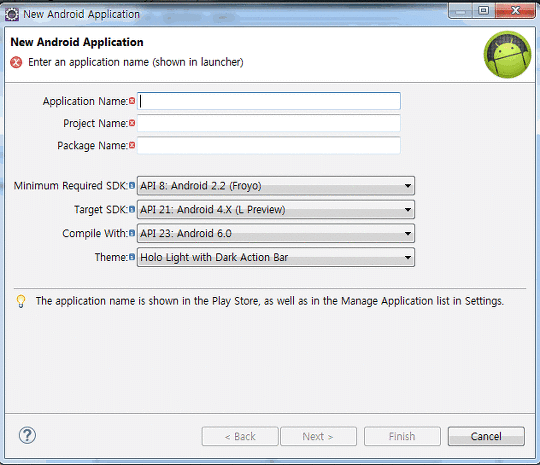The width and height of the screenshot is (540, 465).
Task: Click the Android robot logo
Action: coord(507,54)
